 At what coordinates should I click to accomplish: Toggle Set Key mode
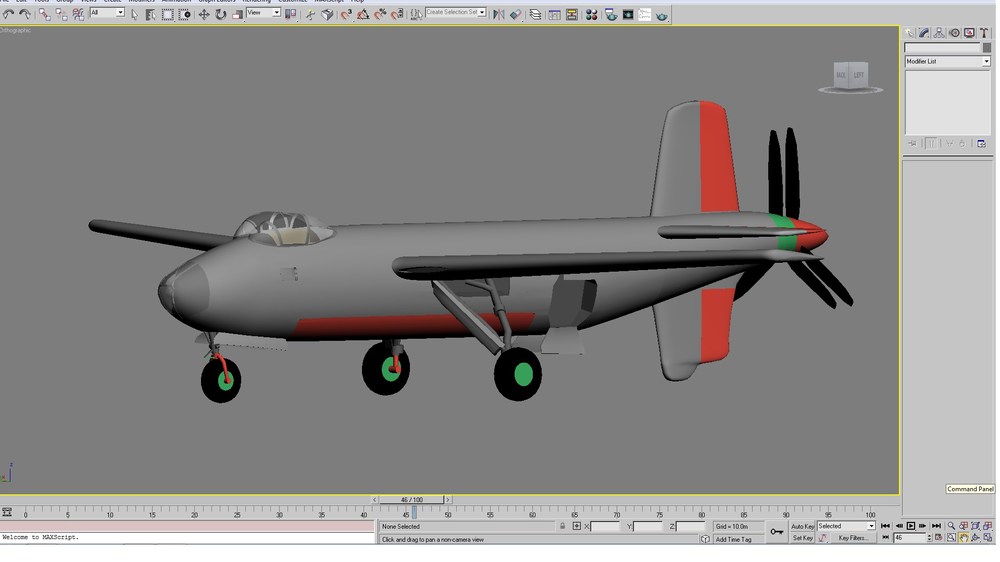802,538
